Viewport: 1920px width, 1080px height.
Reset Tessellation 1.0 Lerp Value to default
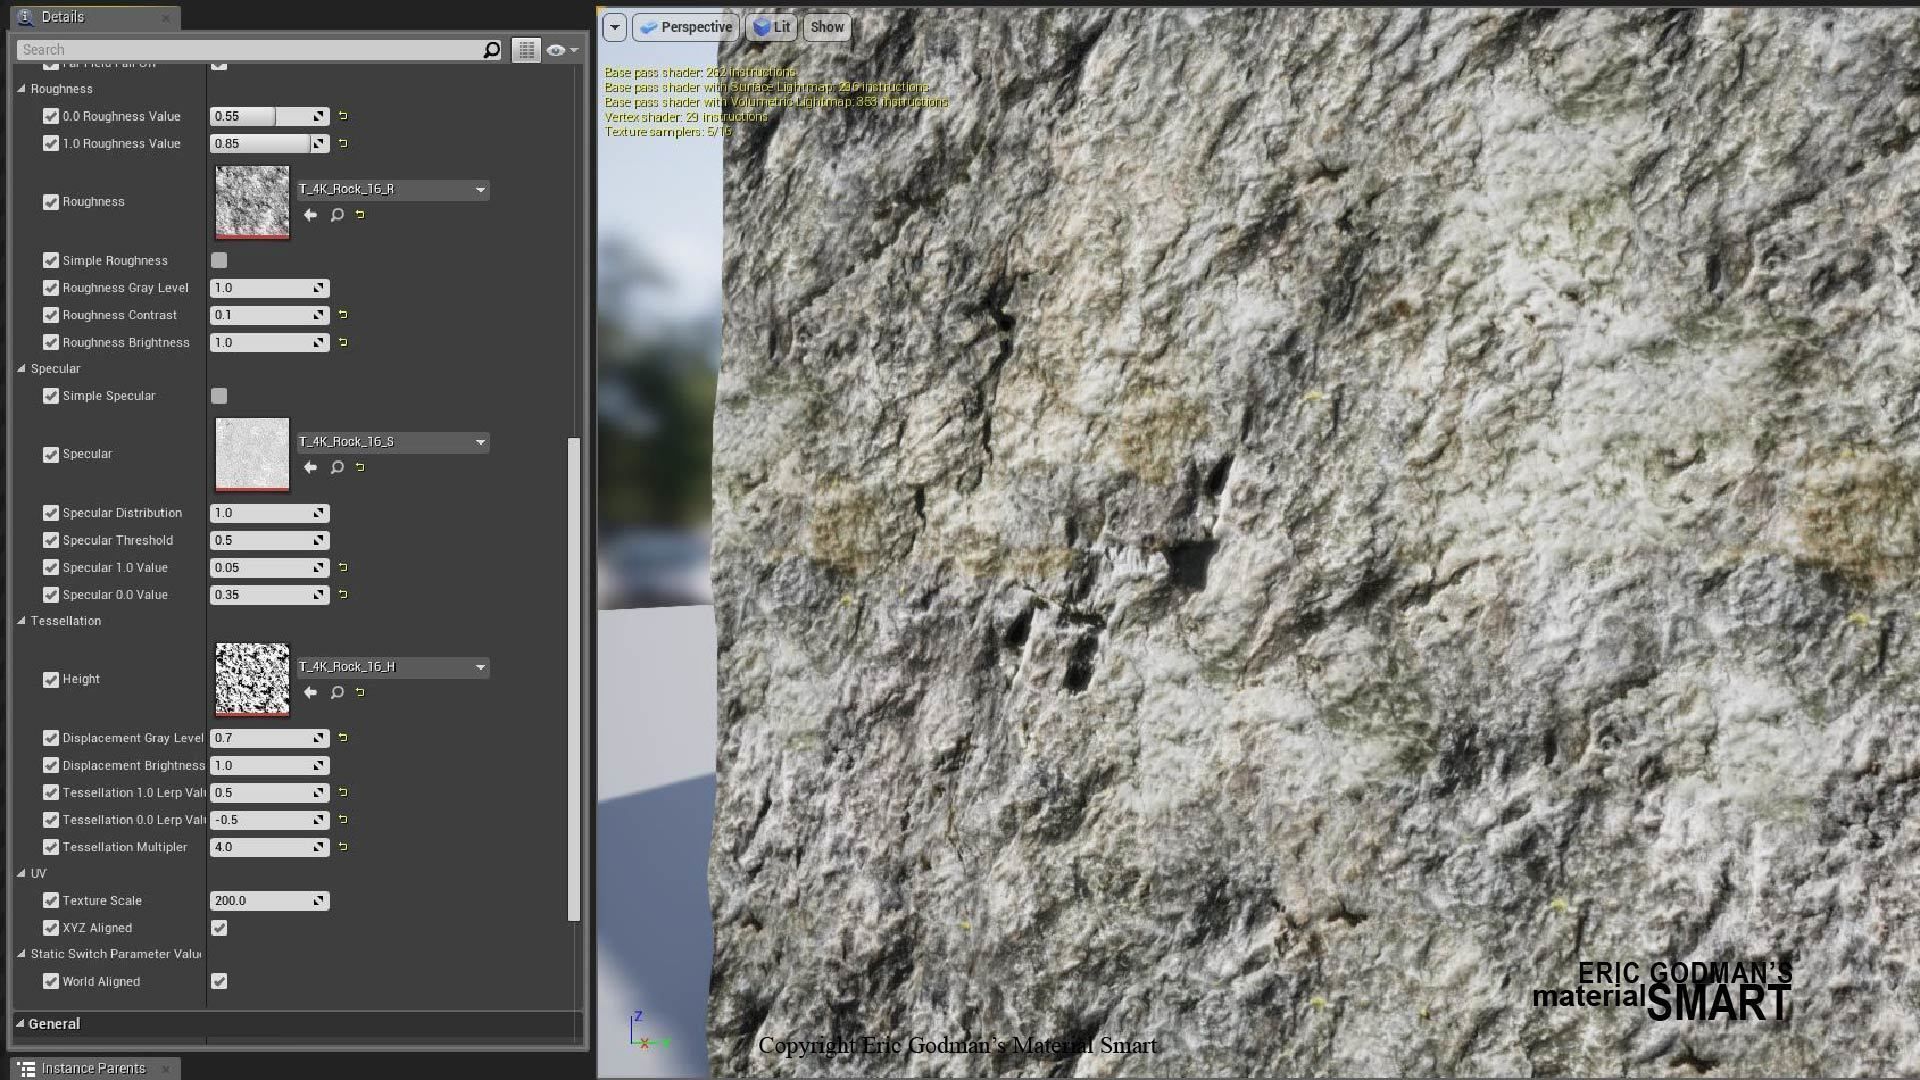coord(343,793)
